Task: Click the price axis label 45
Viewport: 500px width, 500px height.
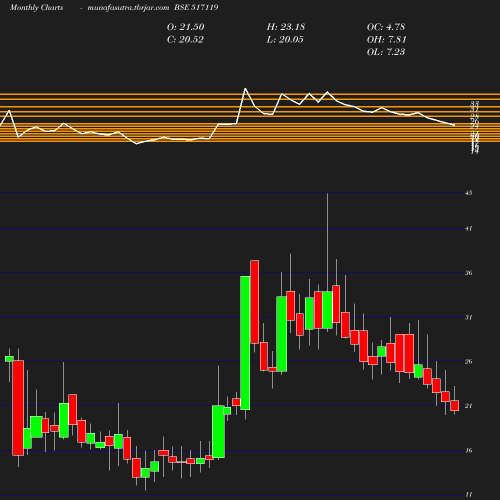Action: point(469,193)
